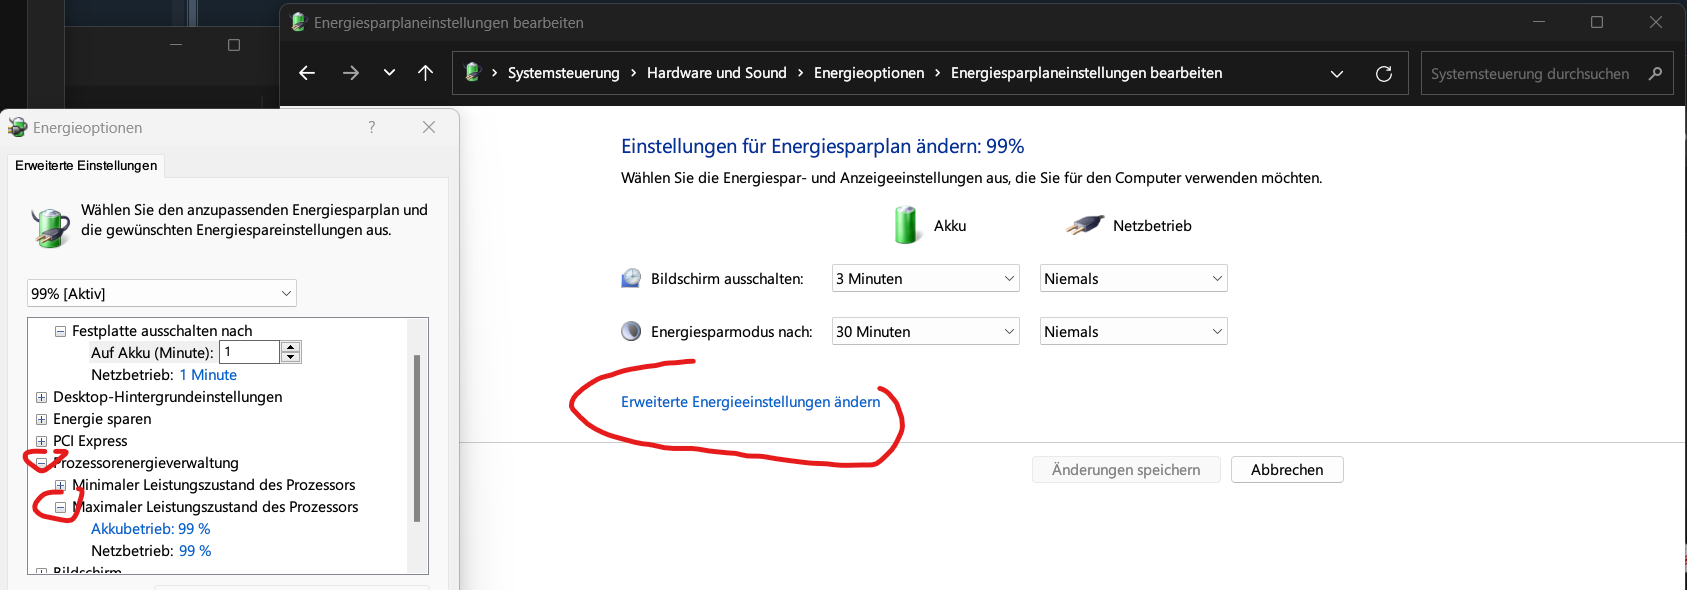The width and height of the screenshot is (1687, 590).
Task: Collapse Maximaler Leistungszustand des Prozessors
Action: tap(60, 507)
